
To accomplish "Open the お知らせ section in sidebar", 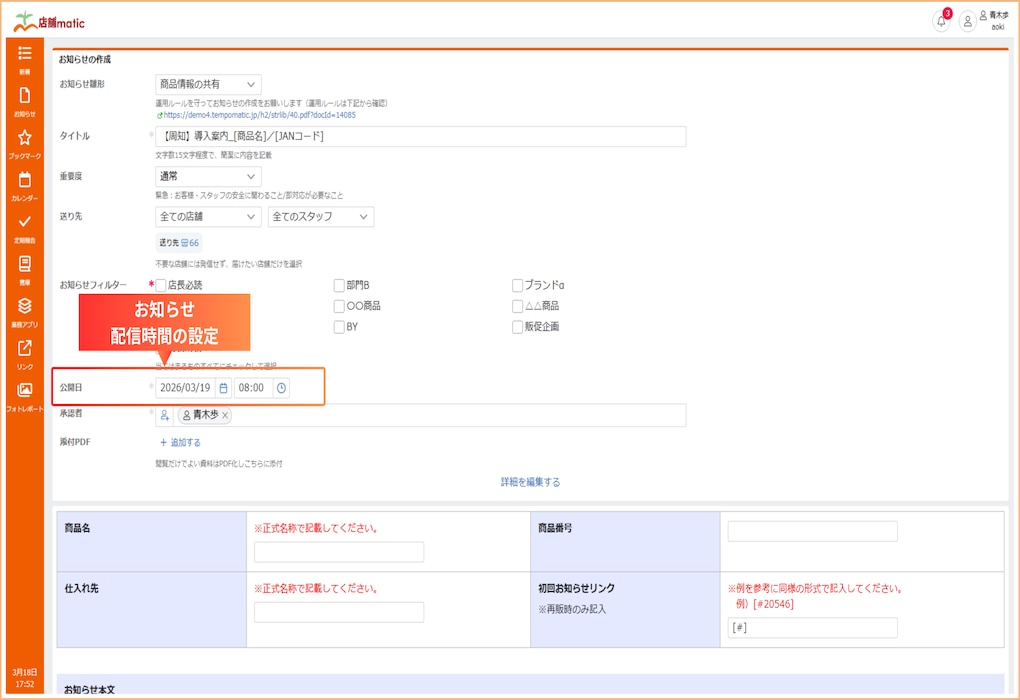I will coord(24,101).
